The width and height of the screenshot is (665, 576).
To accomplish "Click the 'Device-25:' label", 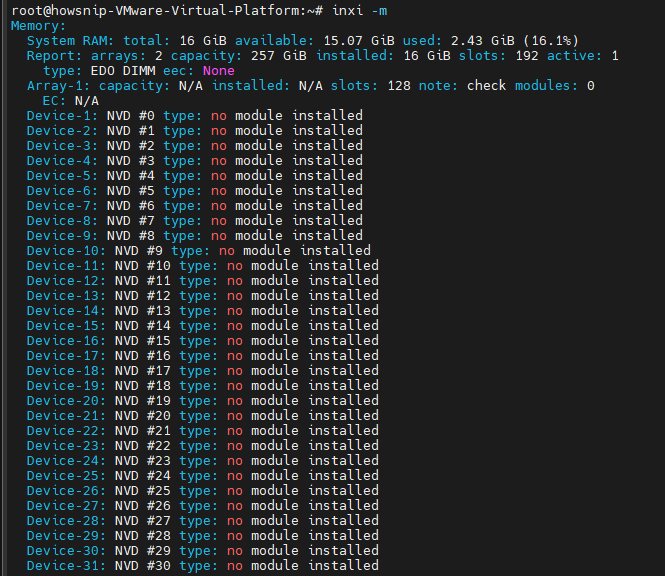I will pyautogui.click(x=67, y=475).
